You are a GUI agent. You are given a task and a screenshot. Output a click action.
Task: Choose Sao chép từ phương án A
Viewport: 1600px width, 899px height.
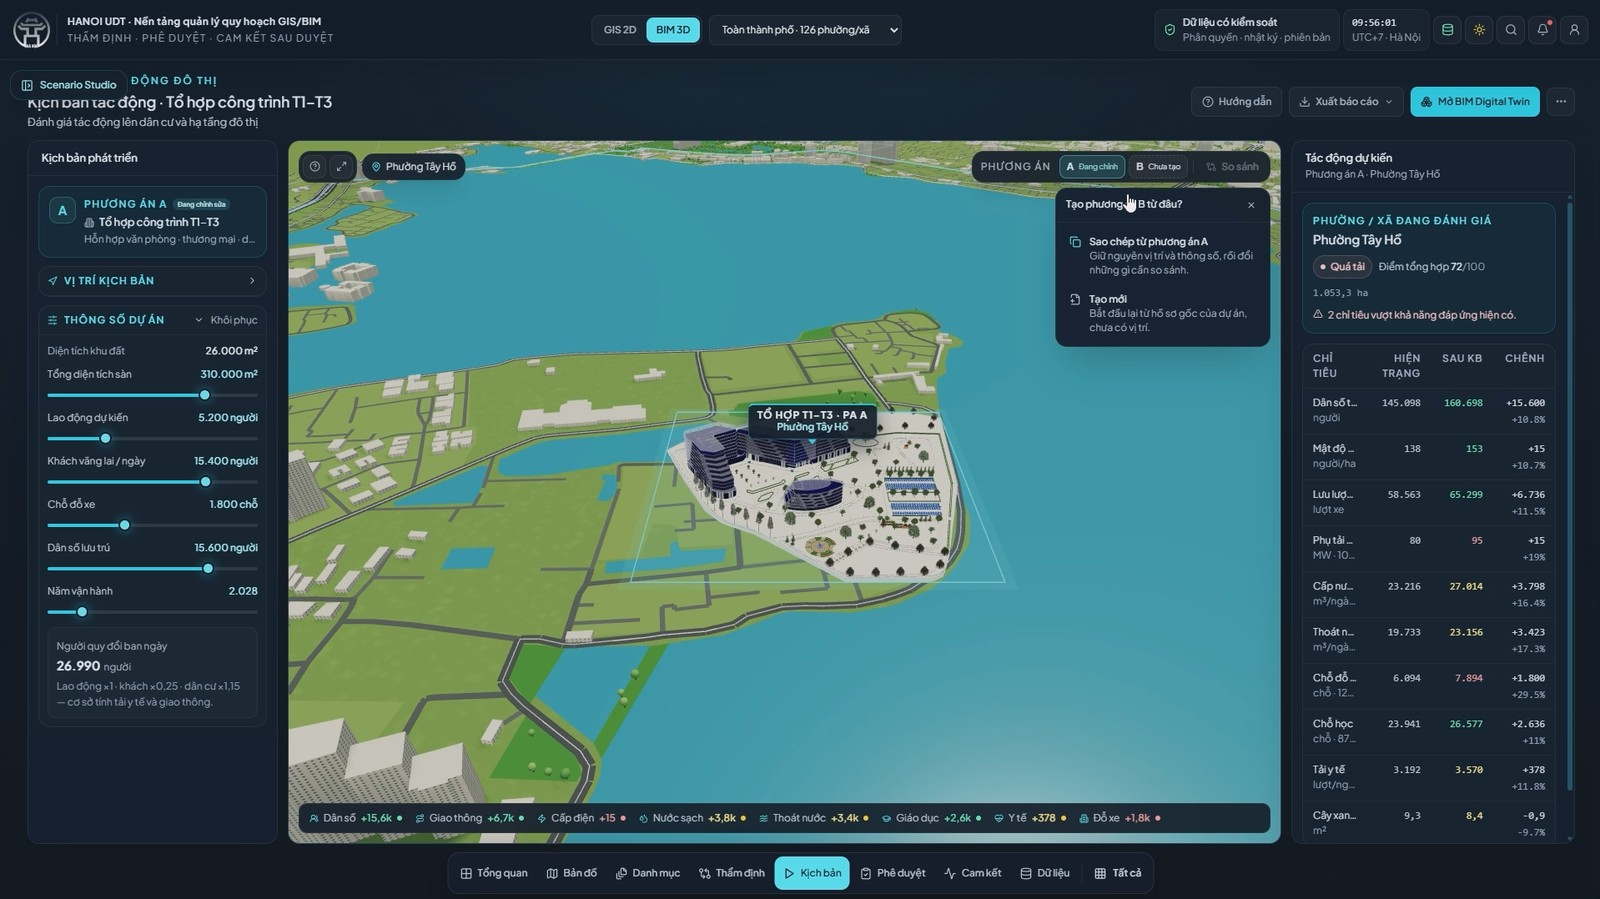pyautogui.click(x=1162, y=255)
